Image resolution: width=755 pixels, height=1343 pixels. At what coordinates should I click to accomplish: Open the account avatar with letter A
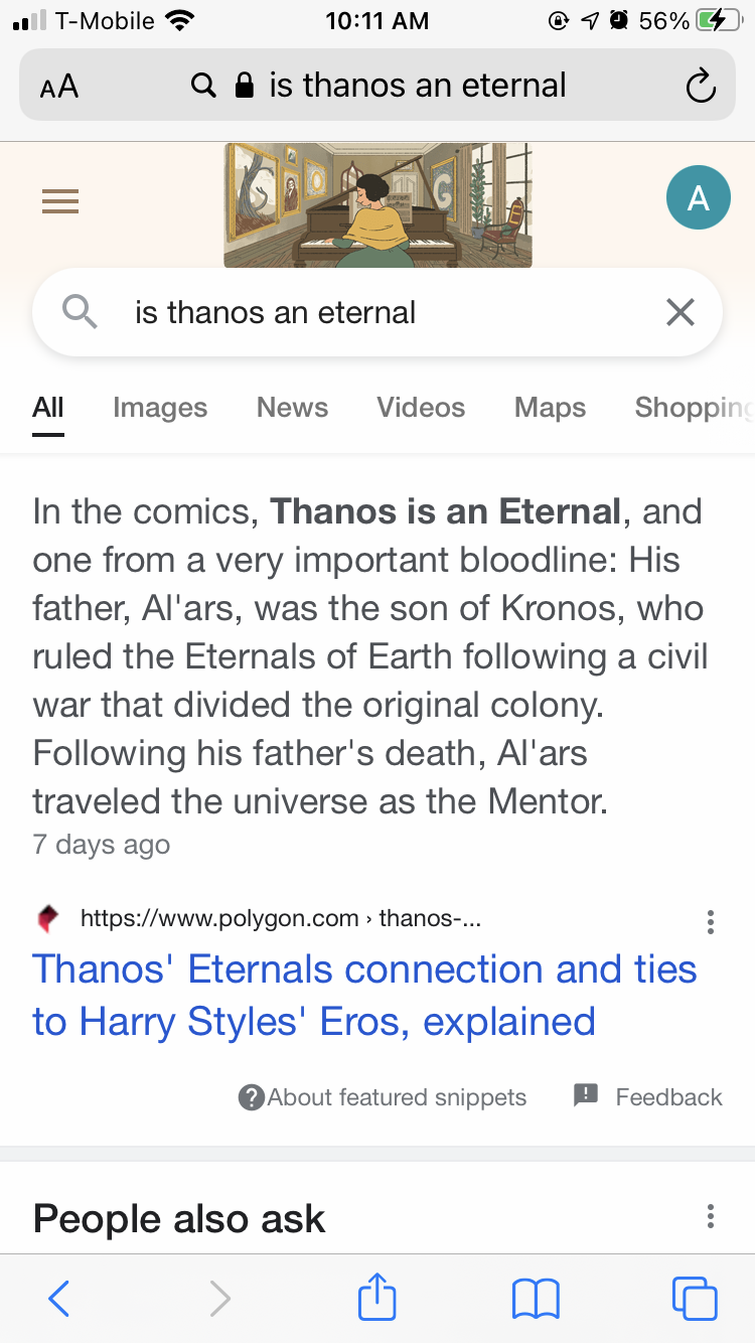tap(698, 198)
